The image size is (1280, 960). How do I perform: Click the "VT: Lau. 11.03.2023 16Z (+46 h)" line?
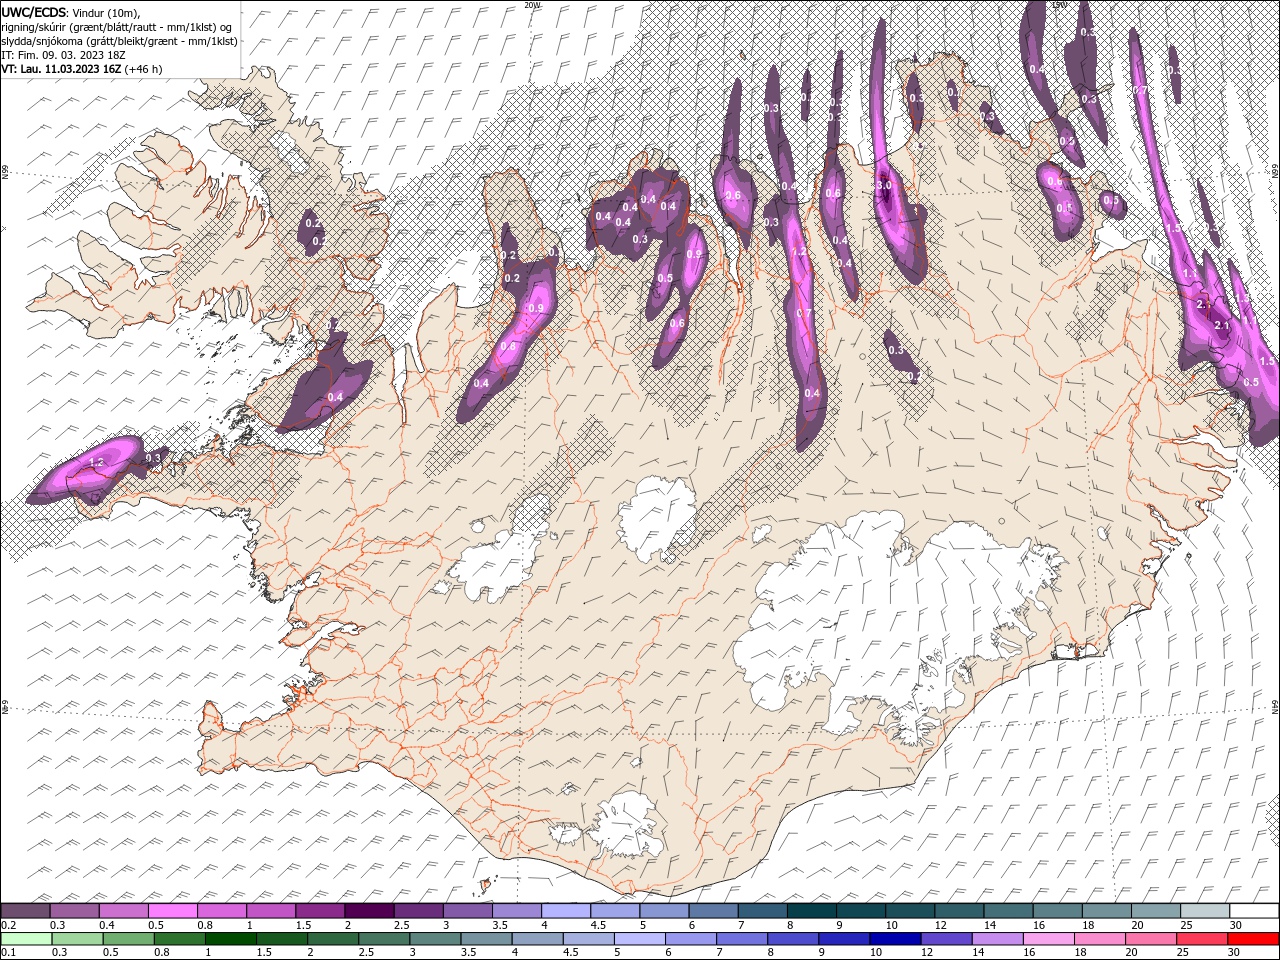coord(82,69)
